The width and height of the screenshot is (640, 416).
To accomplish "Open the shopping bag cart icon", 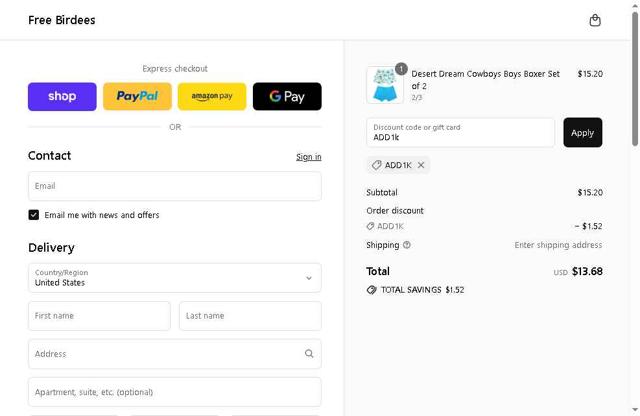I will click(x=595, y=20).
